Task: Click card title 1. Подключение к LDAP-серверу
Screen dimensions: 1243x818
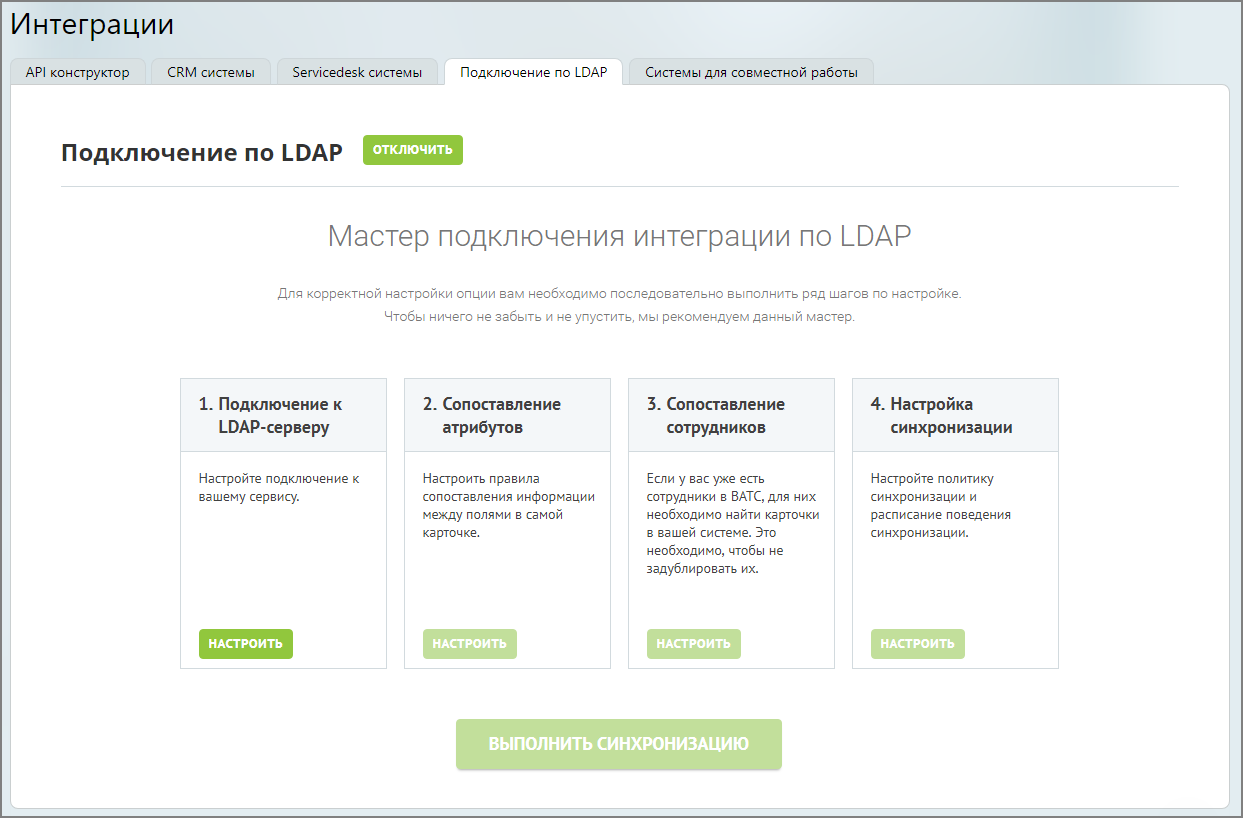Action: pos(272,416)
